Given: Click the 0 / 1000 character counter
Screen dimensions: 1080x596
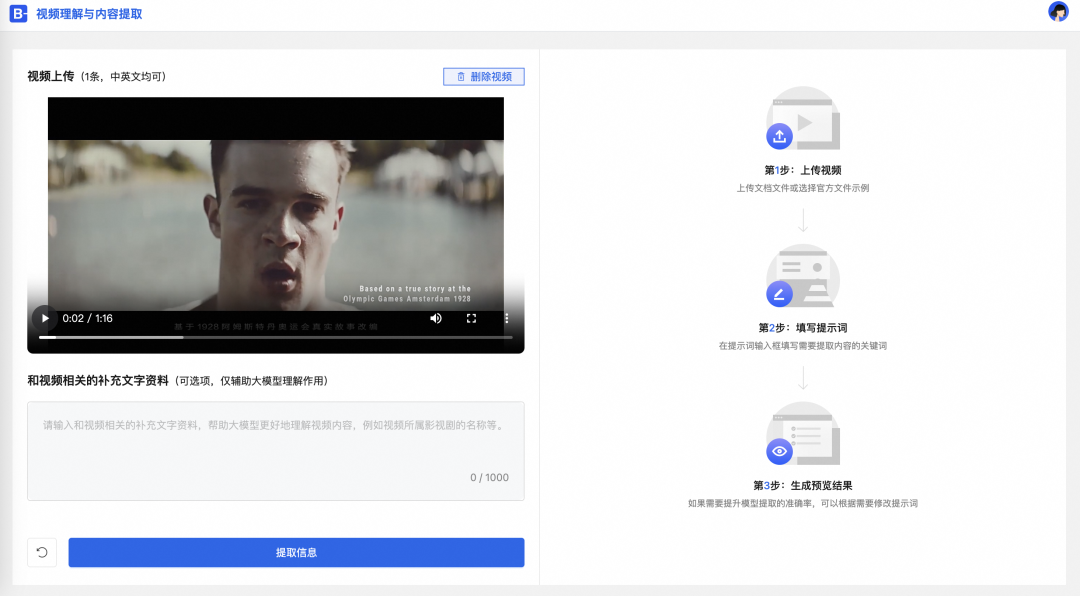Looking at the screenshot, I should coord(490,477).
